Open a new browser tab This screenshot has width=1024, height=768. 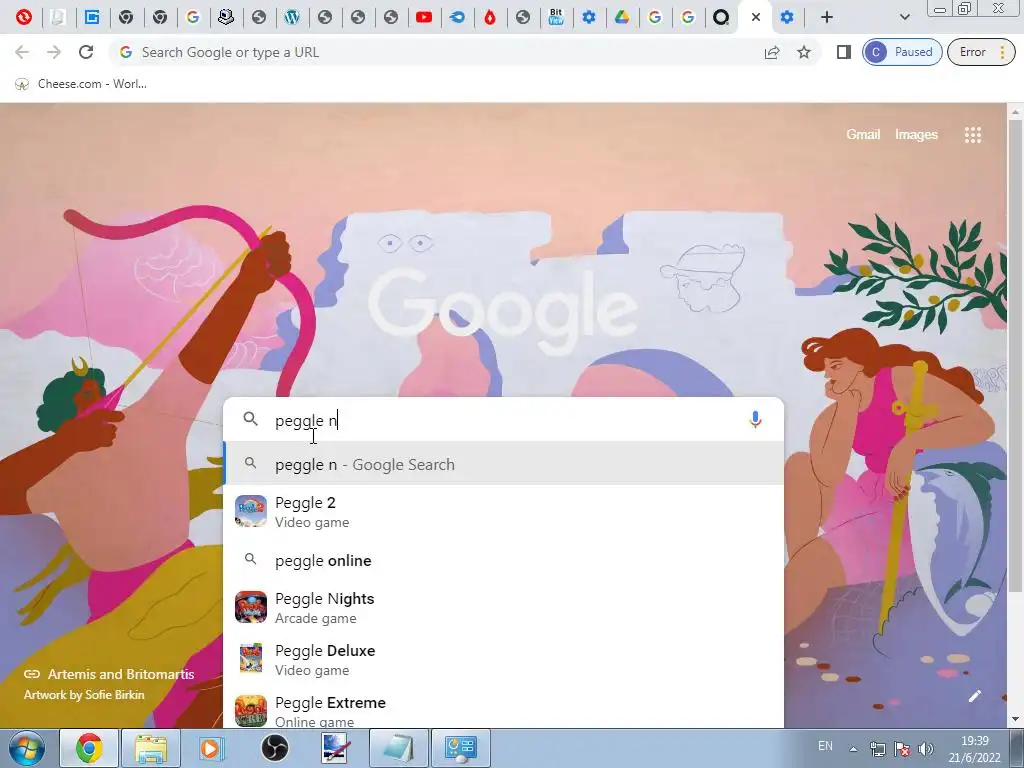(827, 18)
